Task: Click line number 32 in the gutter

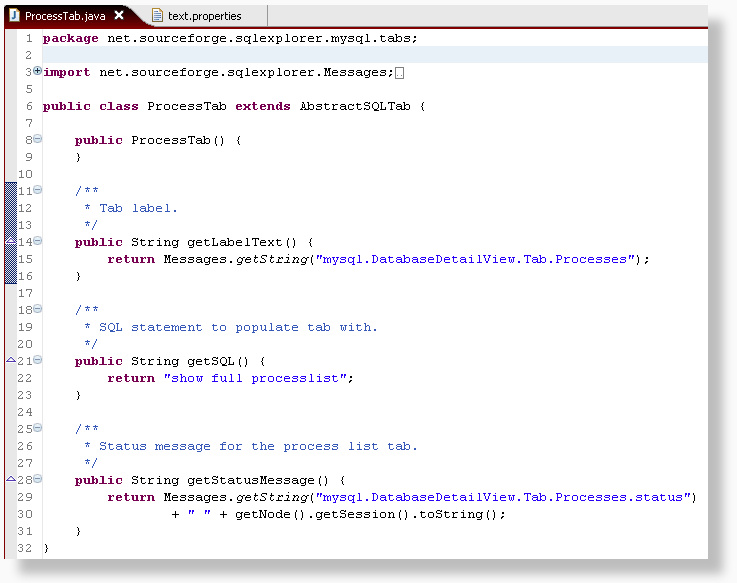Action: (x=25, y=548)
